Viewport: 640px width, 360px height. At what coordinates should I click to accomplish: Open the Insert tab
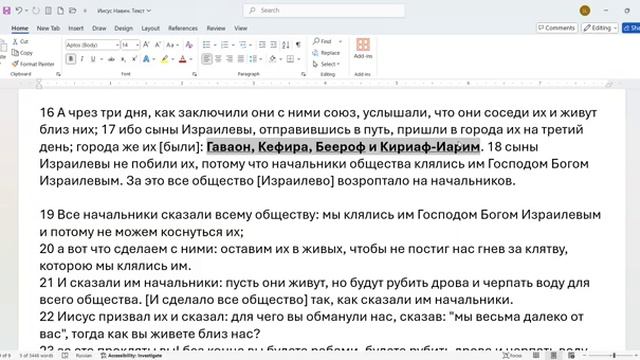click(76, 28)
